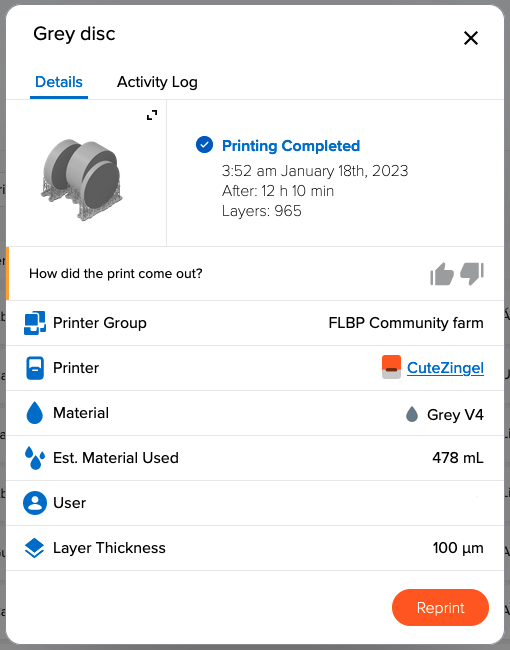Viewport: 510px width, 650px height.
Task: Click the 'After: 12 h 10 min' text
Action: (x=278, y=191)
